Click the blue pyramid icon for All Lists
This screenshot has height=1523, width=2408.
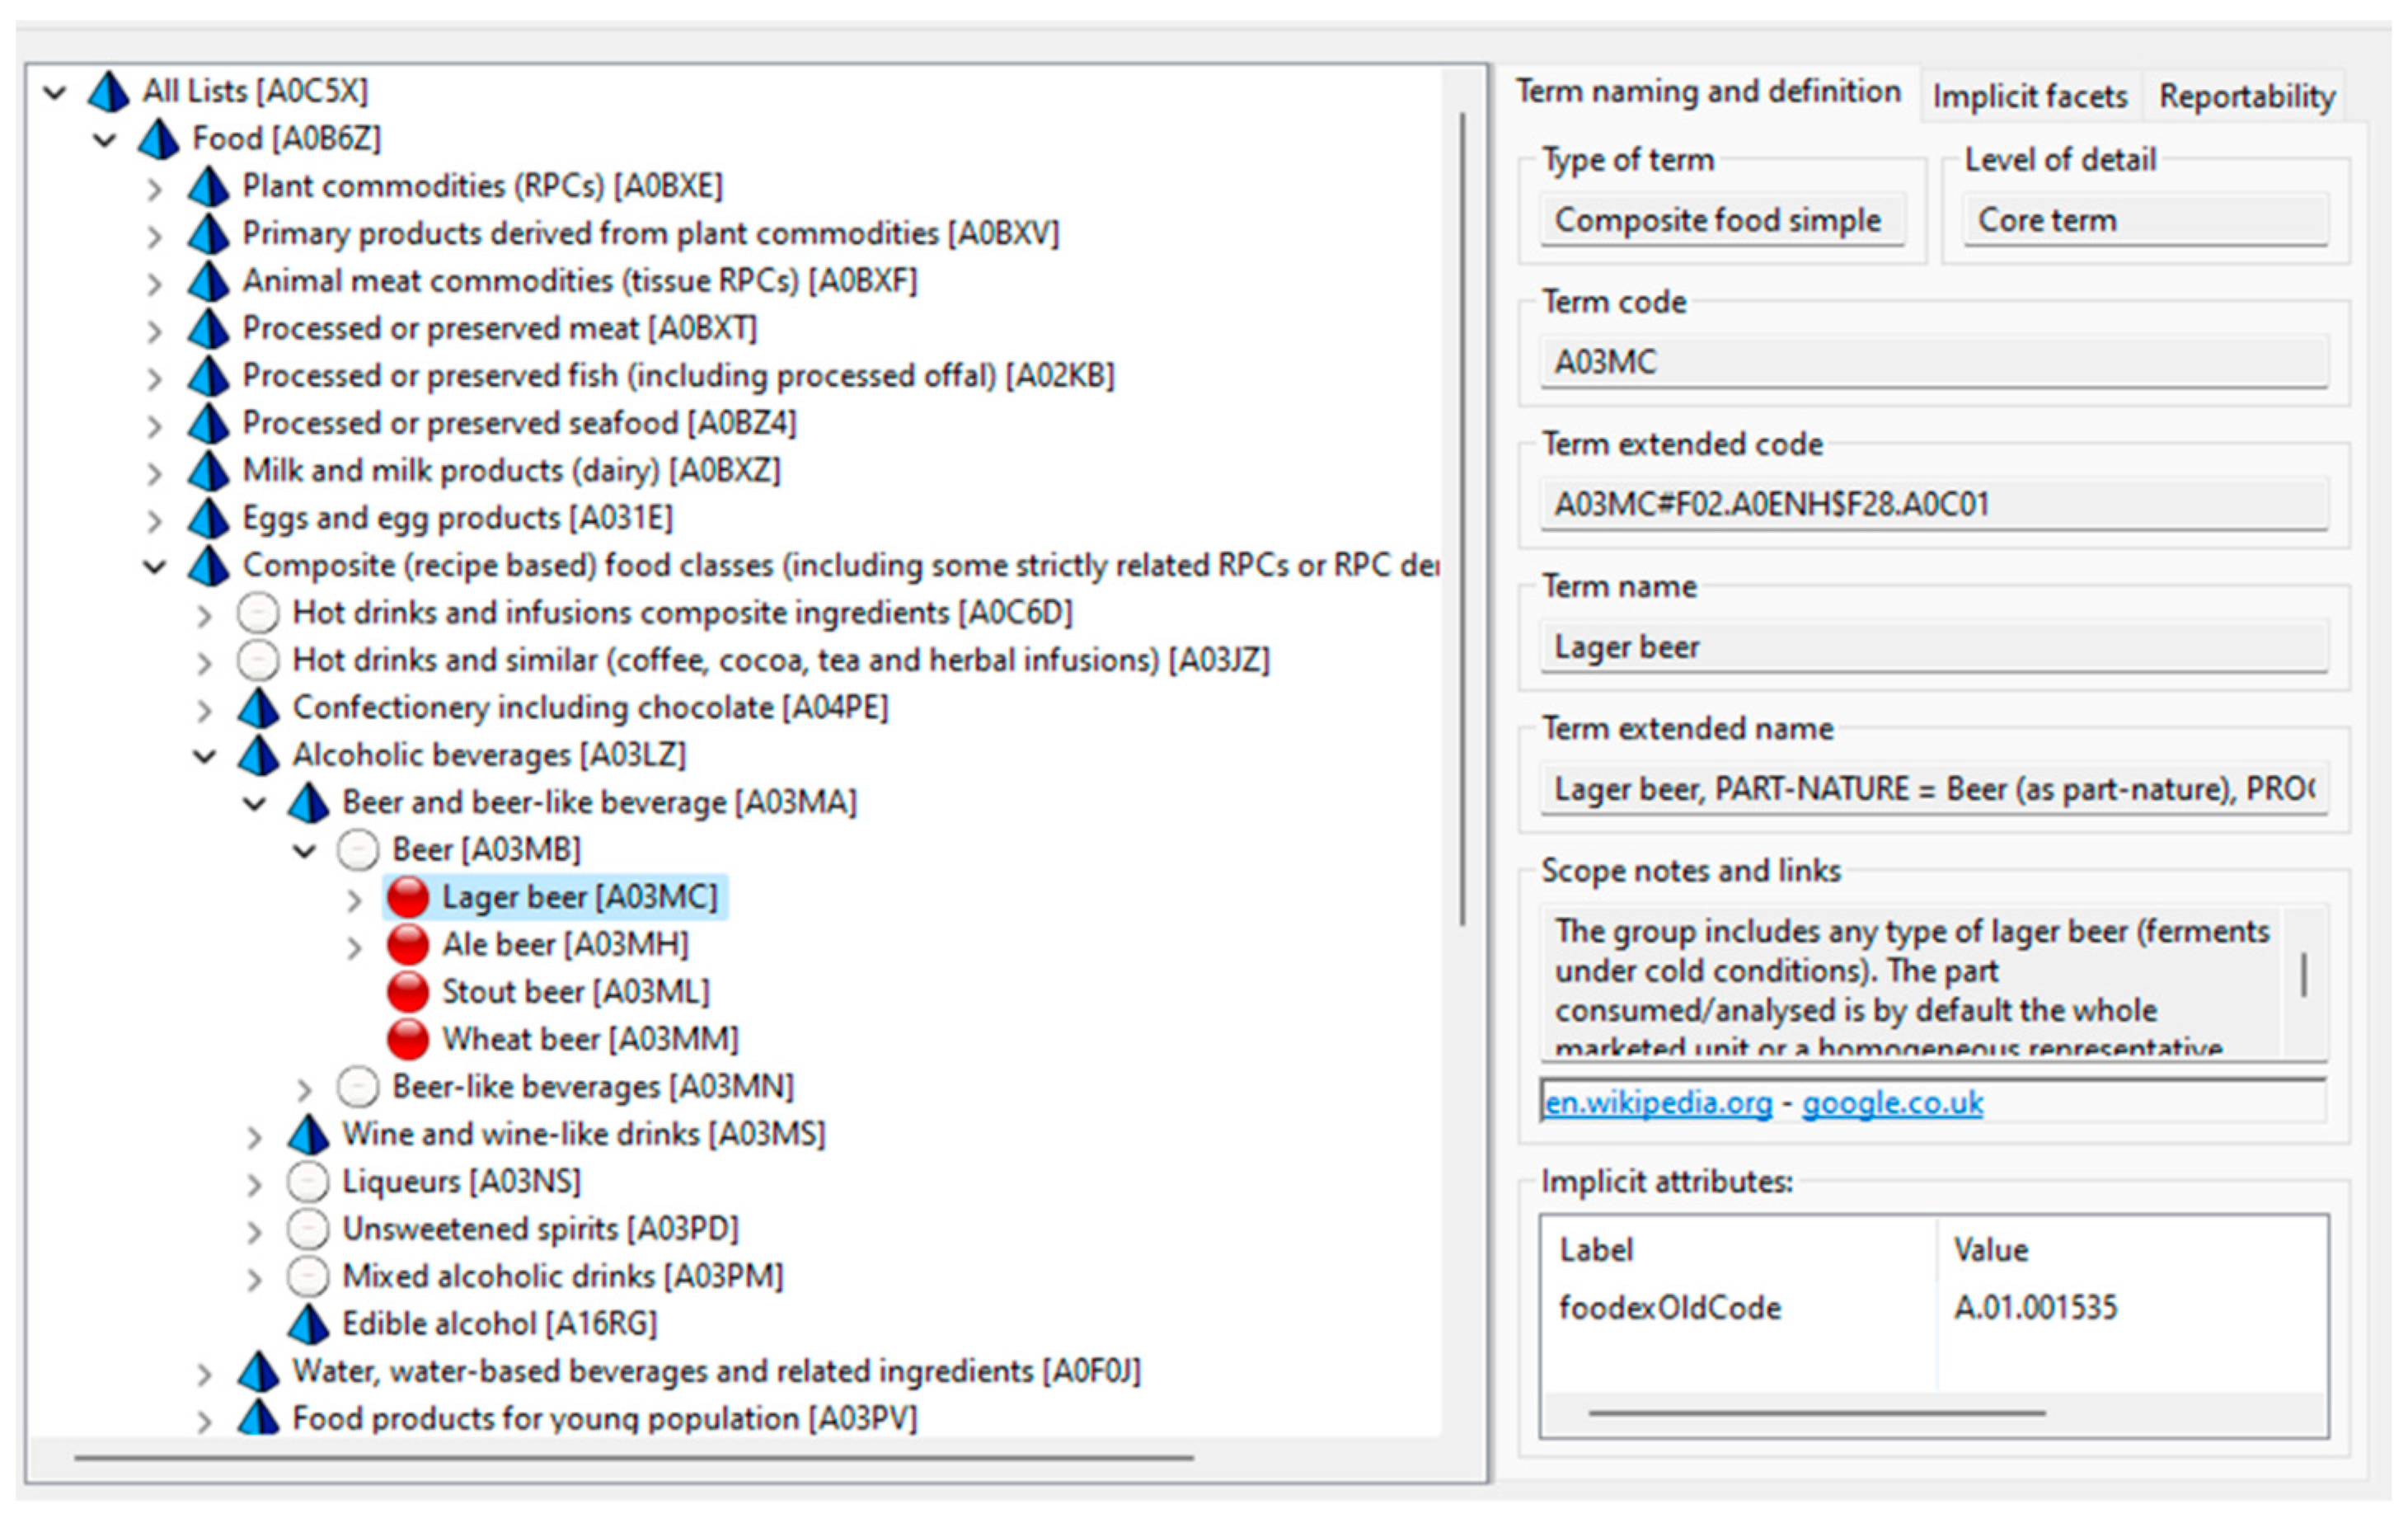[x=108, y=92]
